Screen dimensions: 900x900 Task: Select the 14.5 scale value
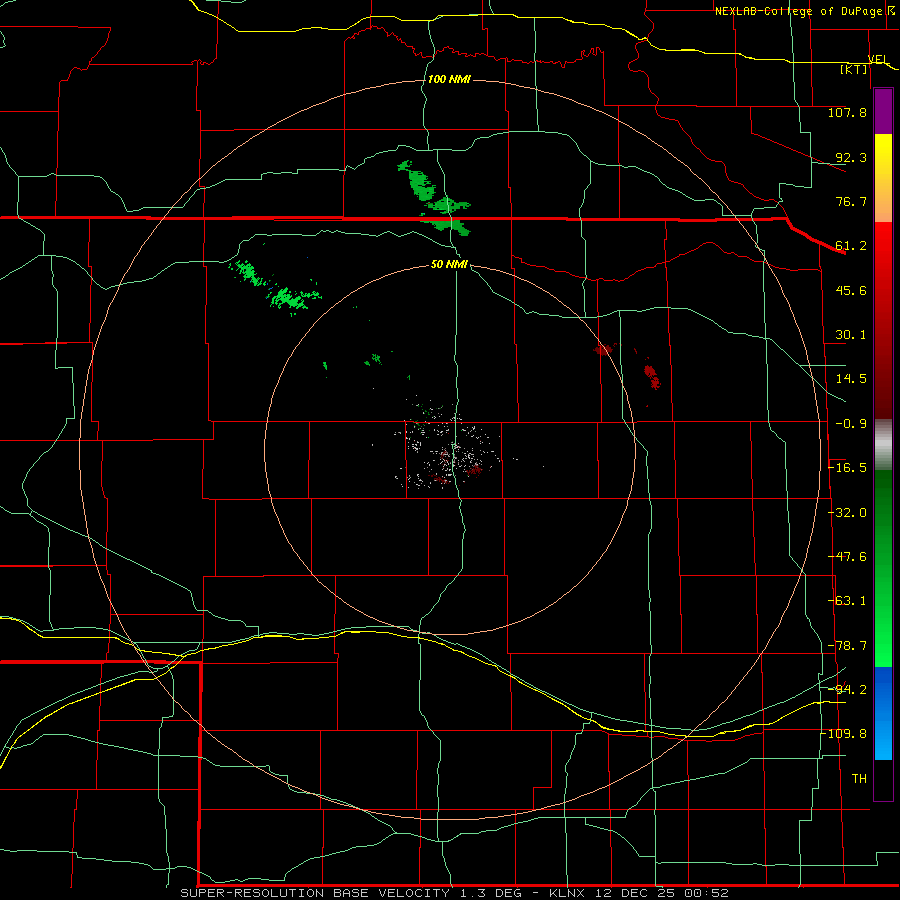click(851, 379)
